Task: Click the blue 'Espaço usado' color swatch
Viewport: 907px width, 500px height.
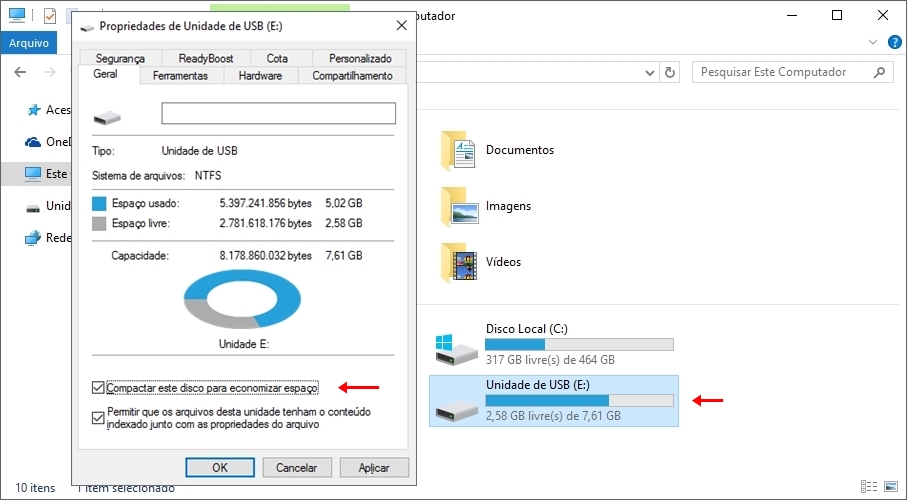Action: click(98, 203)
